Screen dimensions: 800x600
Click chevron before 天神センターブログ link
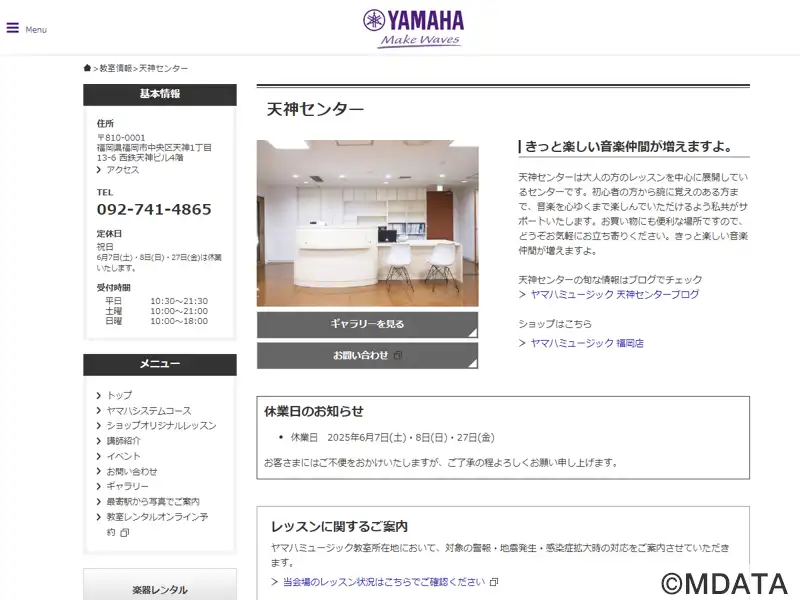pos(522,294)
